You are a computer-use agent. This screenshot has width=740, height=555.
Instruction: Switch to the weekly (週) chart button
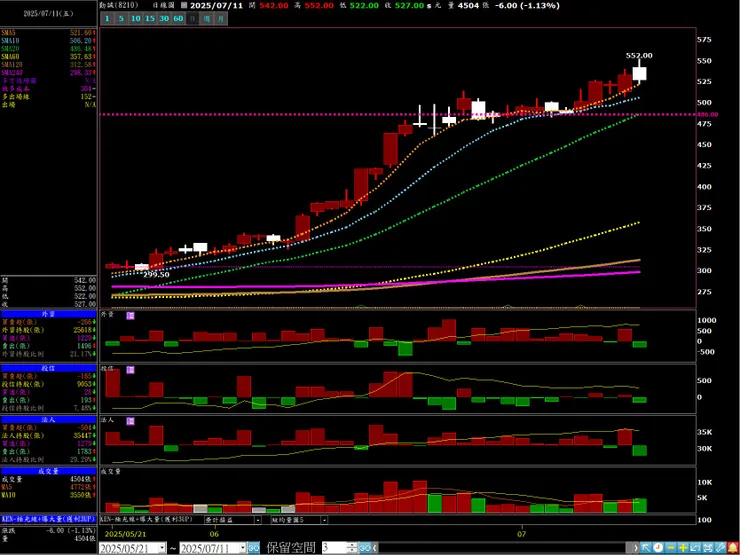coord(207,18)
